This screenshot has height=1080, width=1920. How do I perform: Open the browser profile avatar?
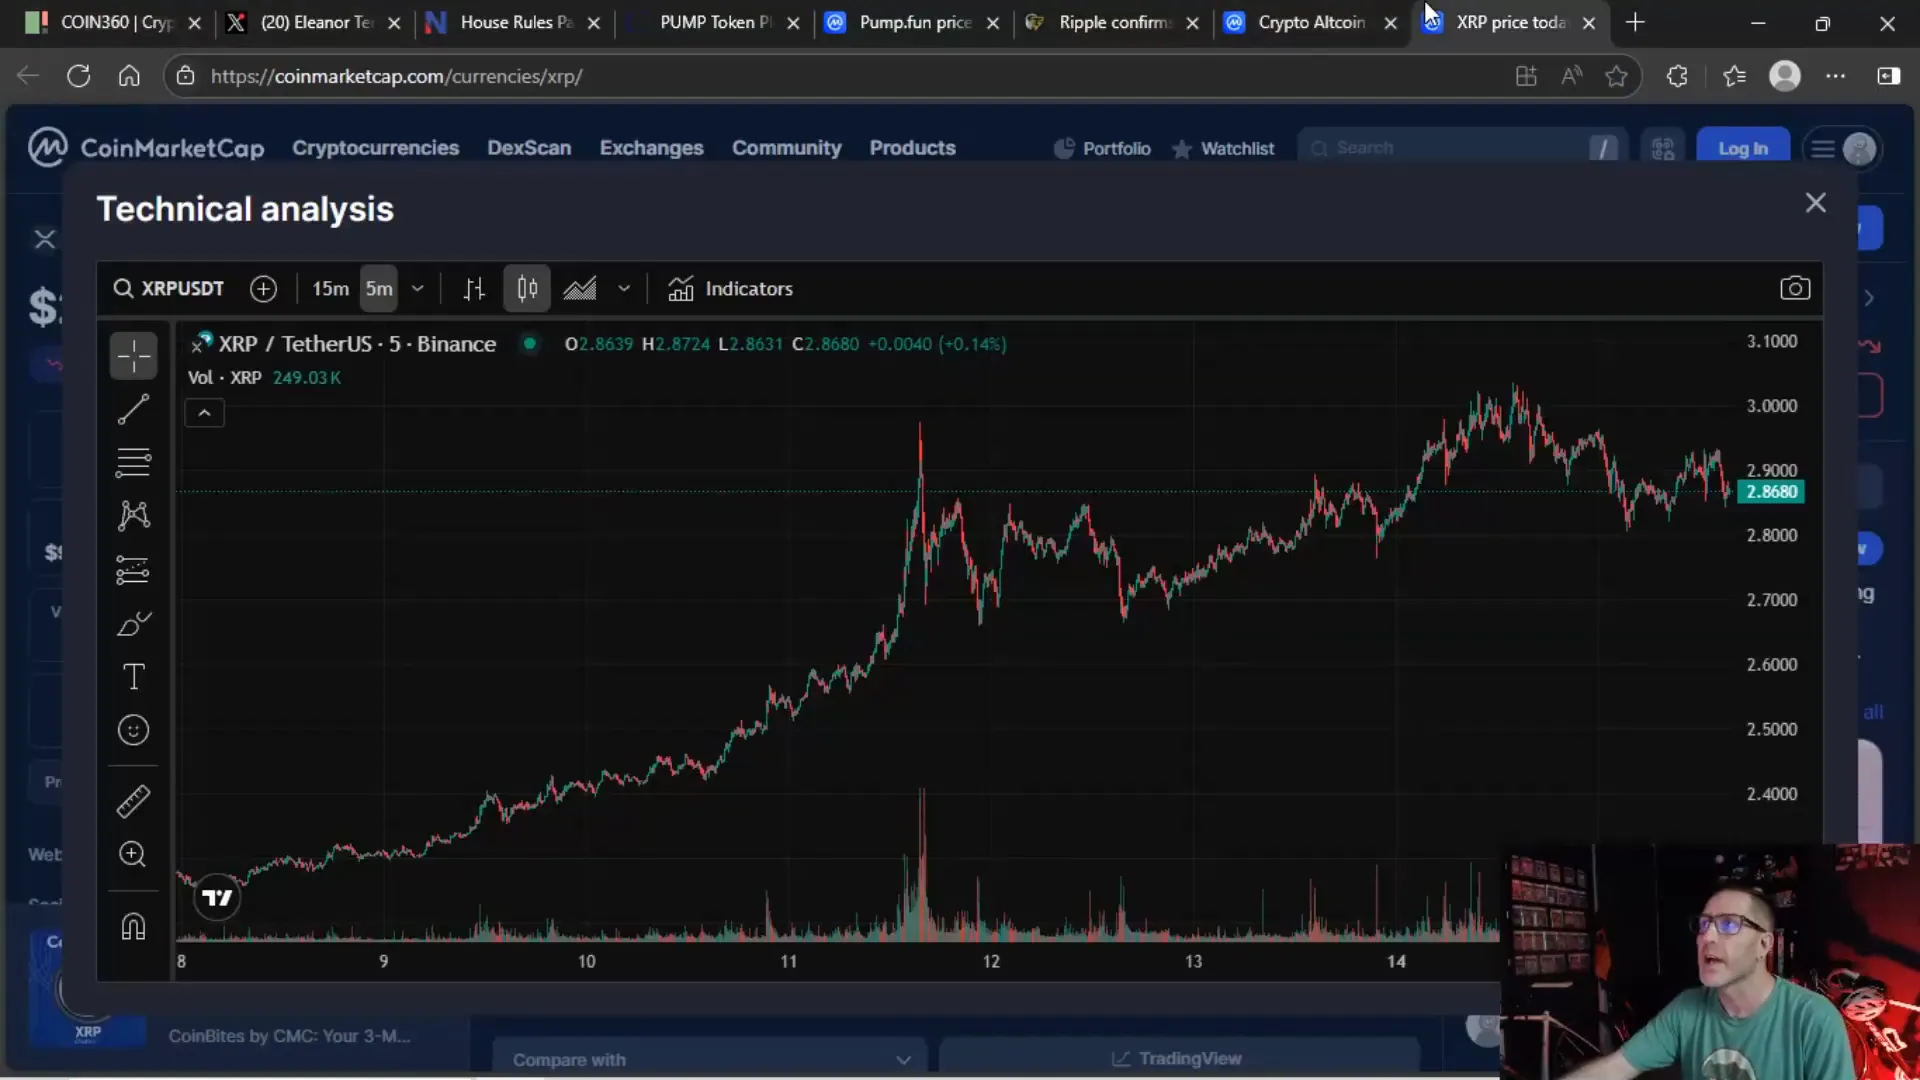[x=1785, y=76]
